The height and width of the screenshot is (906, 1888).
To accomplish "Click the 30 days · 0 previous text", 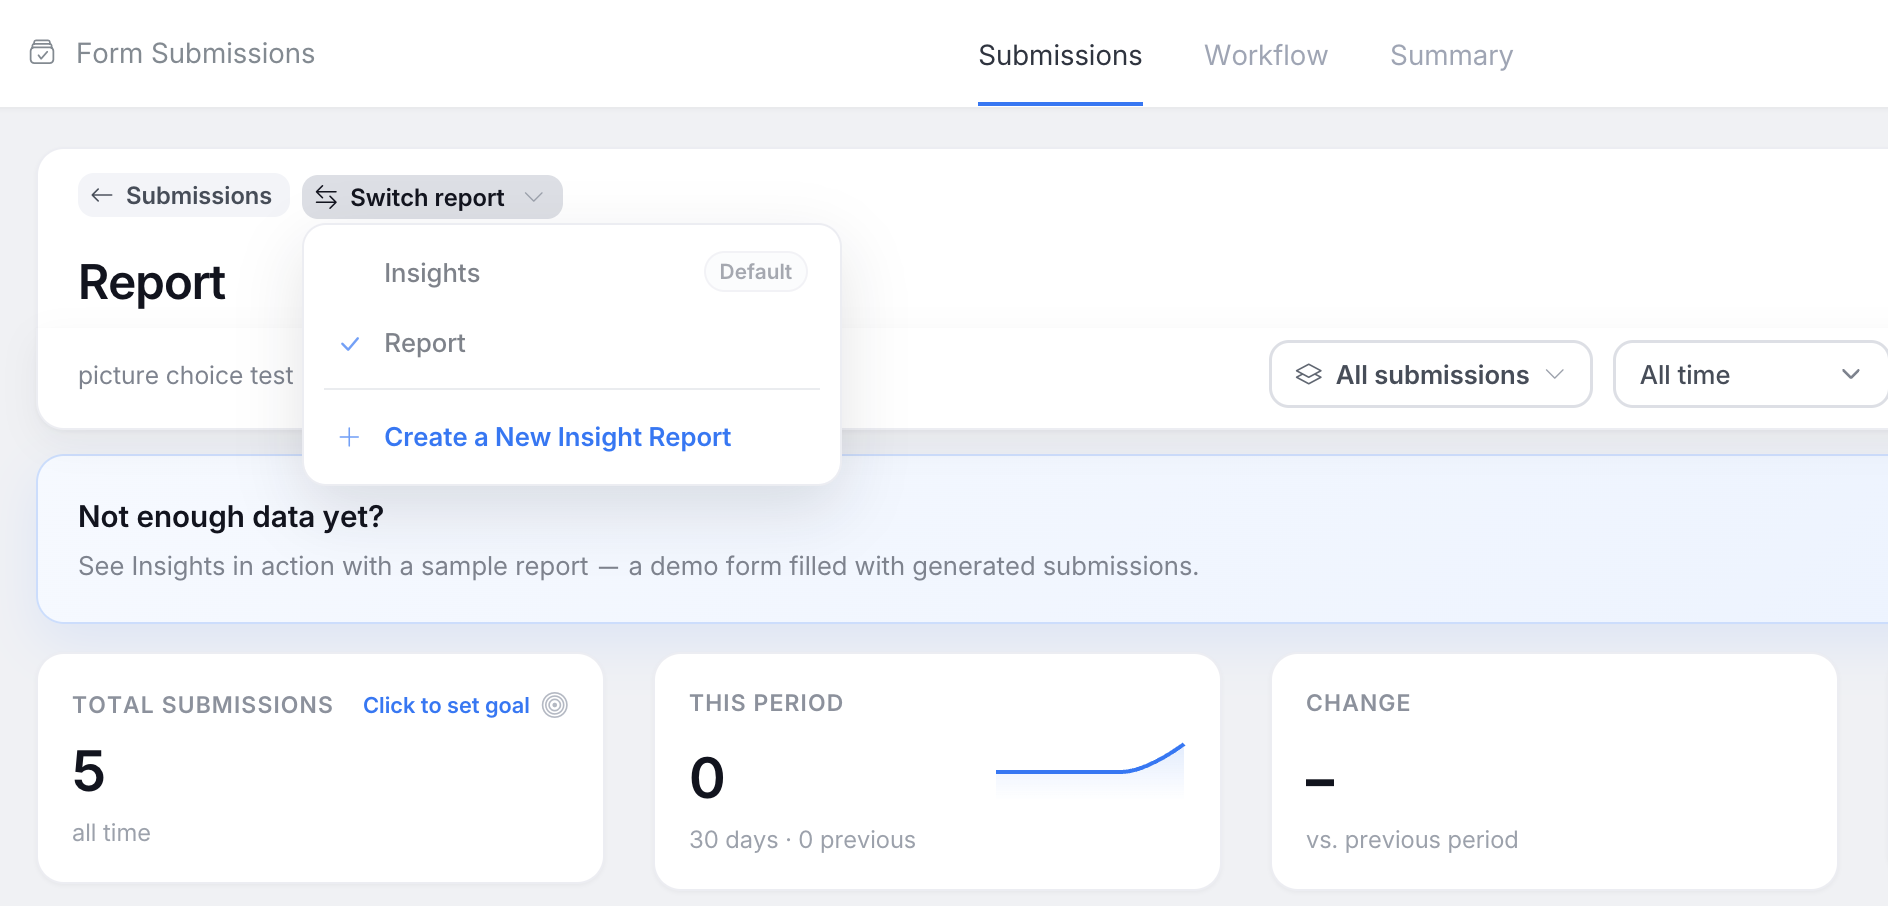I will 802,840.
